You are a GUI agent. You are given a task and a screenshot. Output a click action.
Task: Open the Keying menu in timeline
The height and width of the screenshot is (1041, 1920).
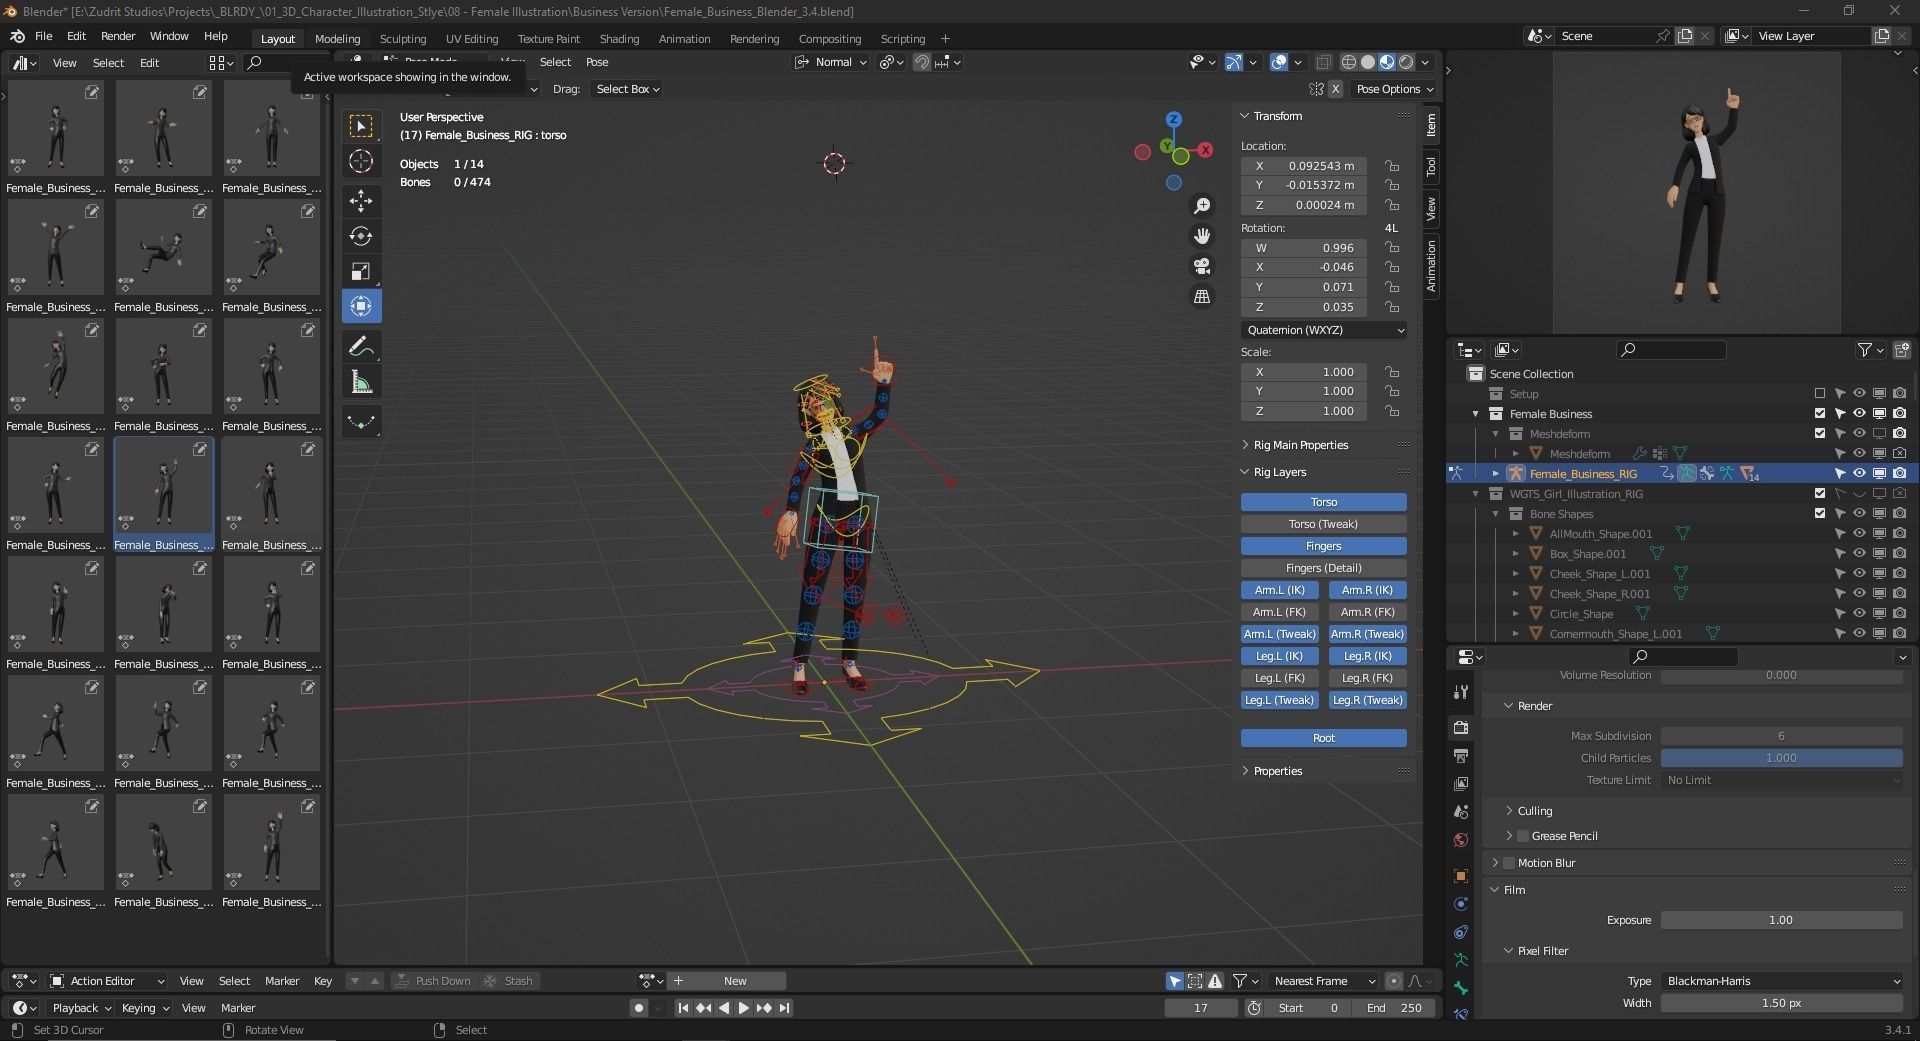click(144, 1008)
